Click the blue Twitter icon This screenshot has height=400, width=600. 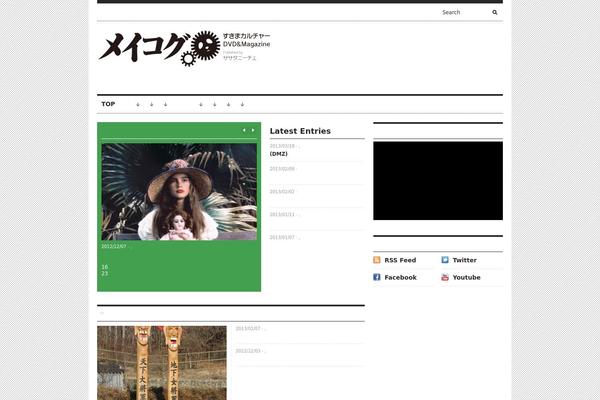coord(445,260)
